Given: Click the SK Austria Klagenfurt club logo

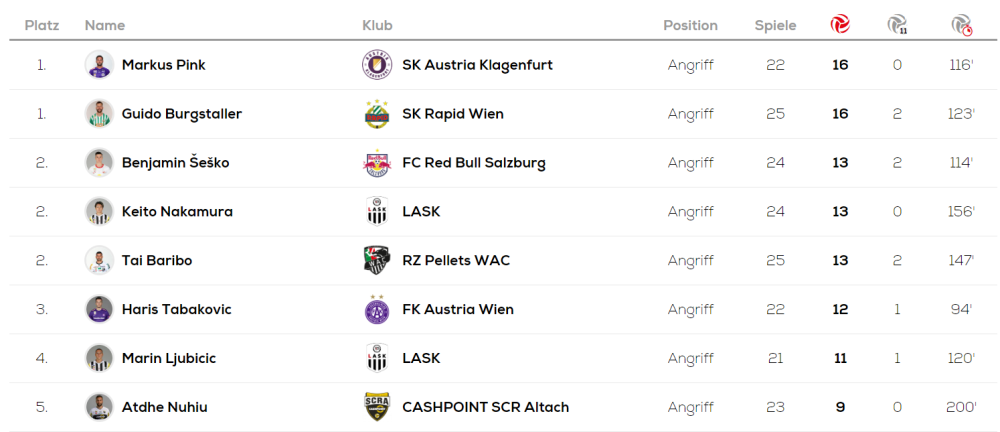Looking at the screenshot, I should click(376, 65).
